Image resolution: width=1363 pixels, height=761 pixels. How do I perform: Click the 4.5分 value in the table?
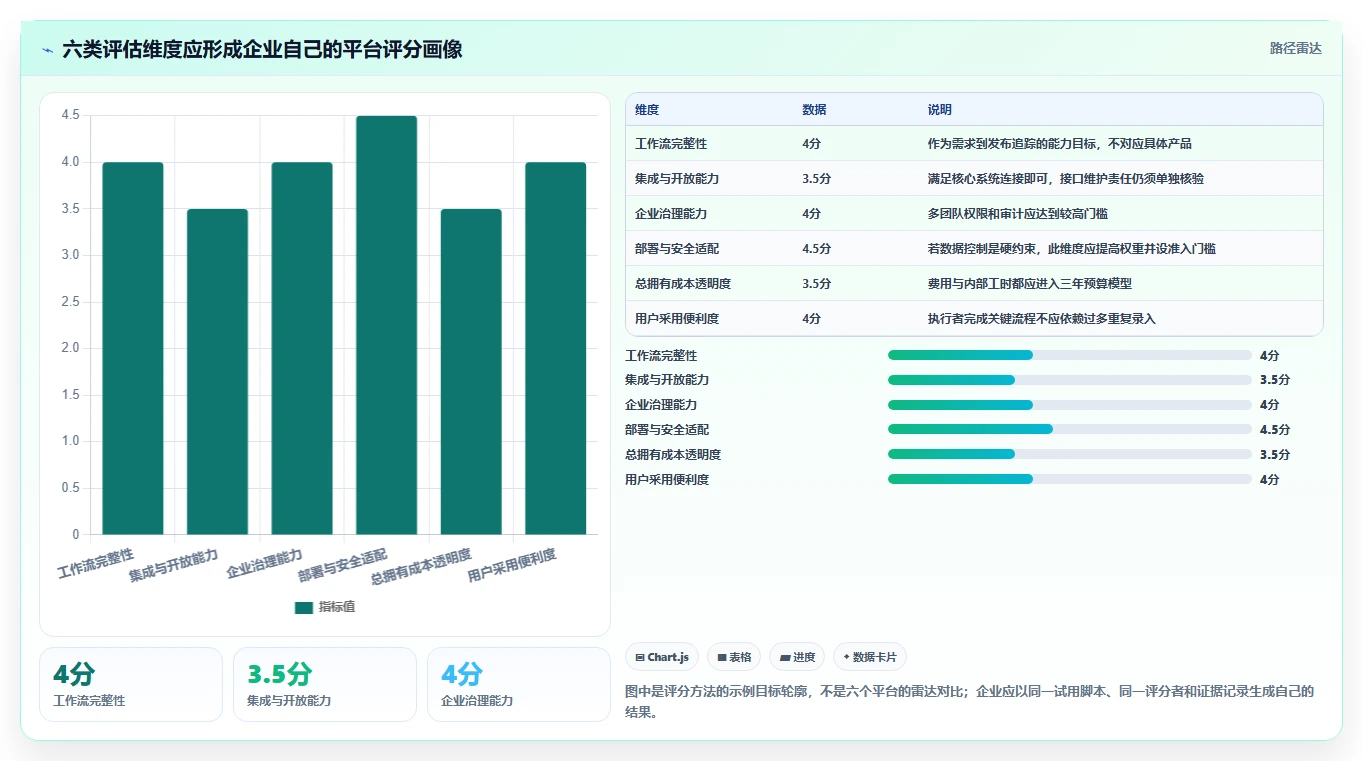click(x=816, y=249)
